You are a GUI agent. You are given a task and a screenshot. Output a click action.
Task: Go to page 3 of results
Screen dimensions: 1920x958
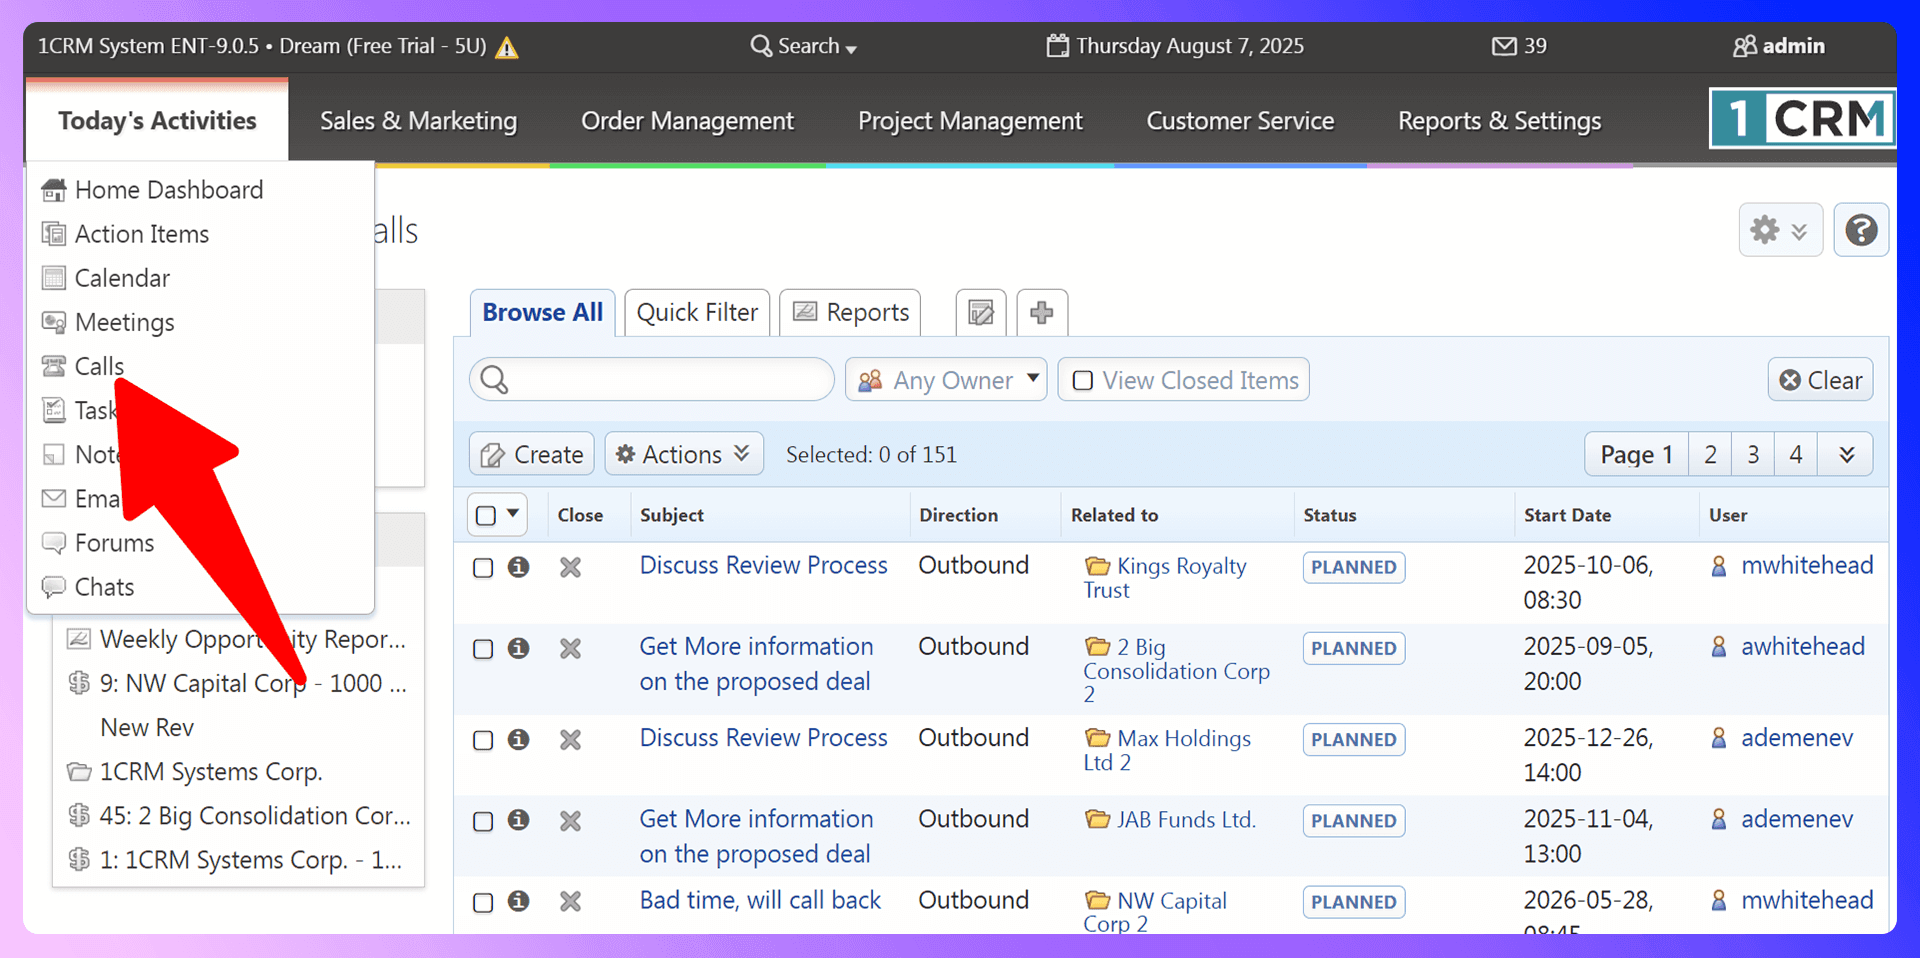tap(1753, 455)
